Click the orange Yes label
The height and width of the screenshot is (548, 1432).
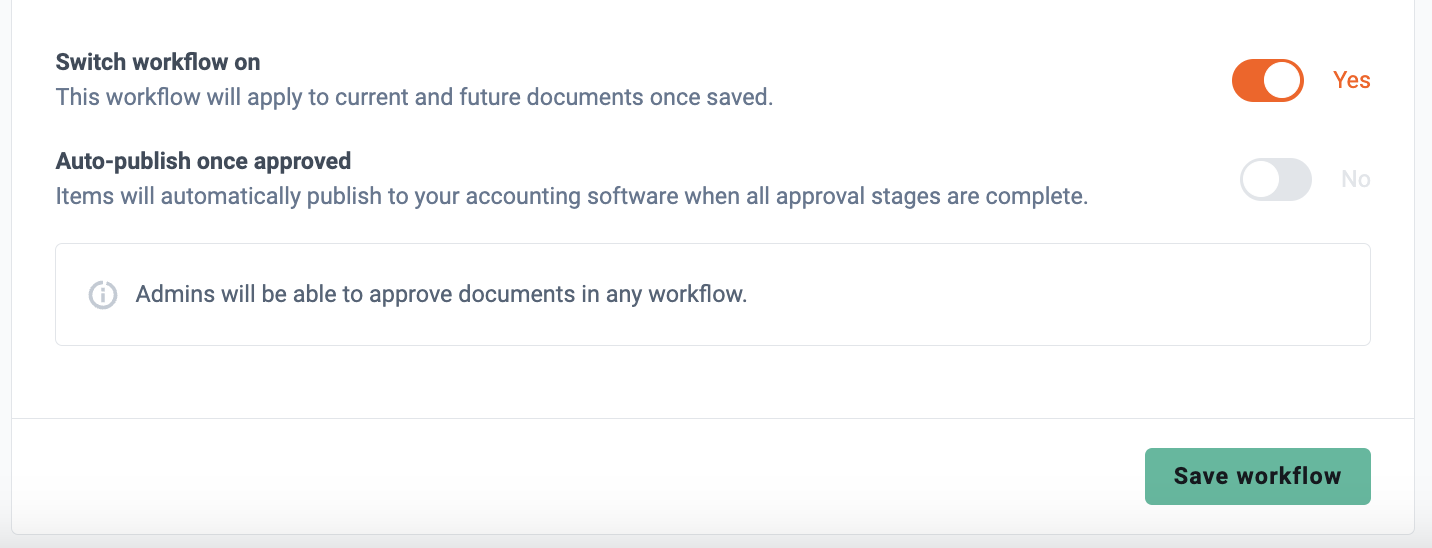pos(1352,80)
